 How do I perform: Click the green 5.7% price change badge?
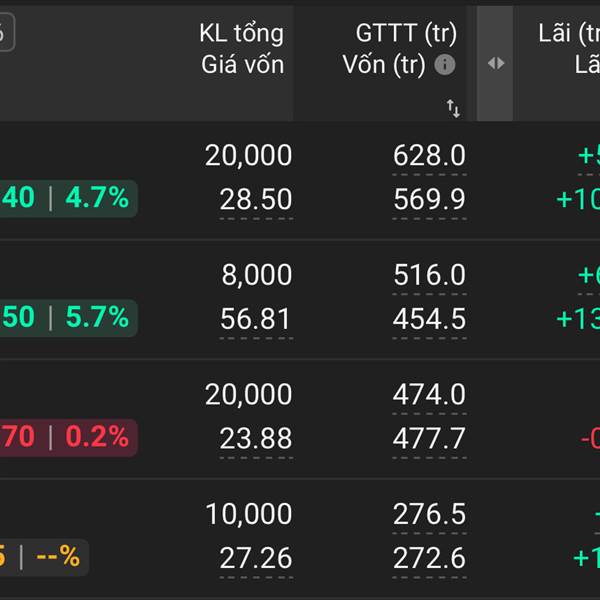pos(68,318)
